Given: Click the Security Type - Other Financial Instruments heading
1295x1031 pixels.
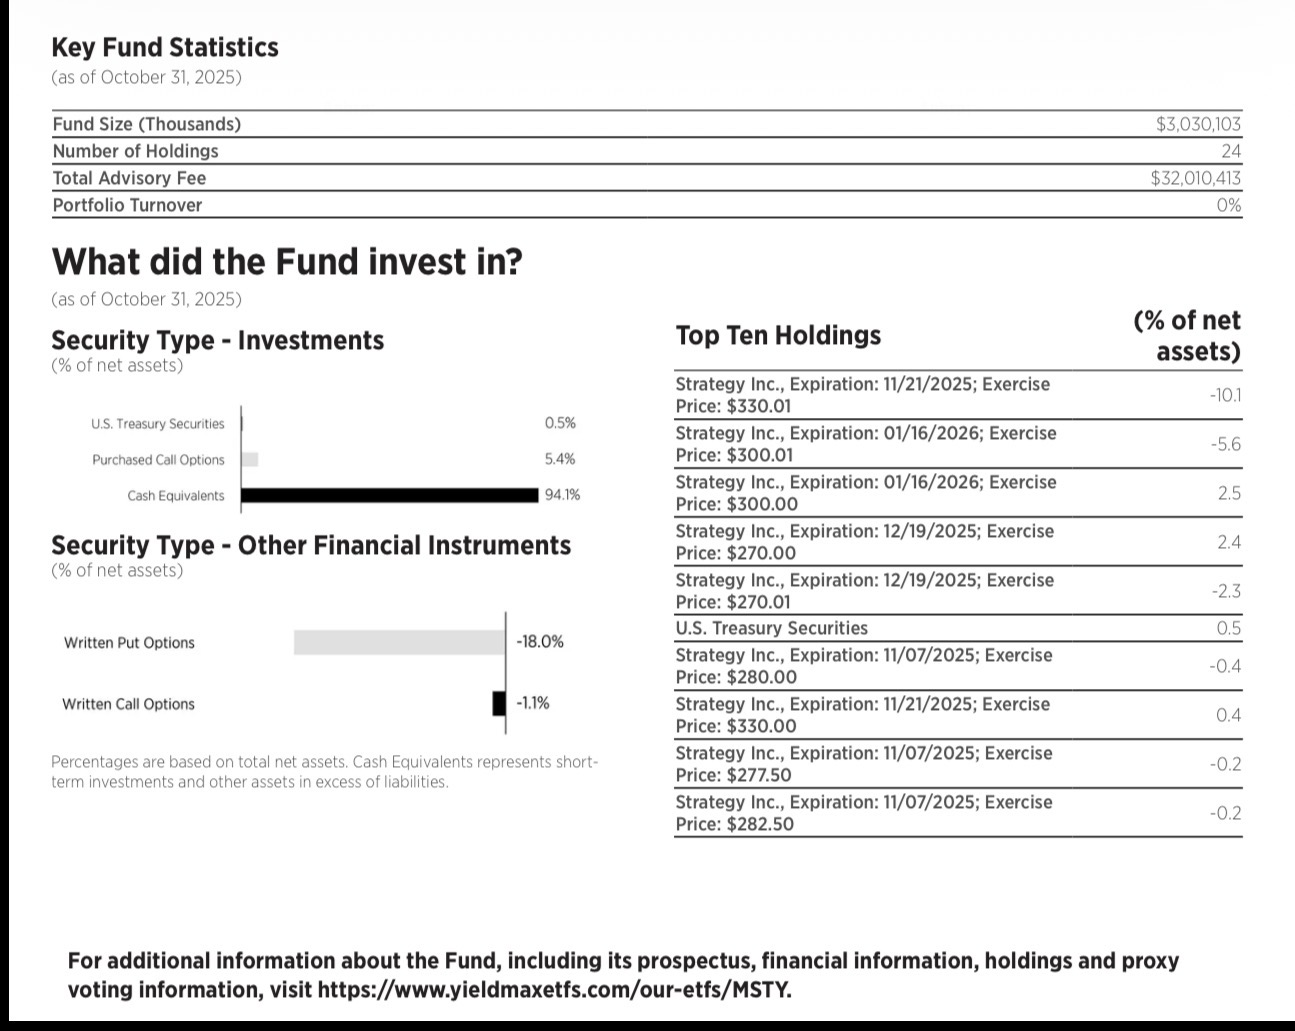Looking at the screenshot, I should pyautogui.click(x=311, y=545).
